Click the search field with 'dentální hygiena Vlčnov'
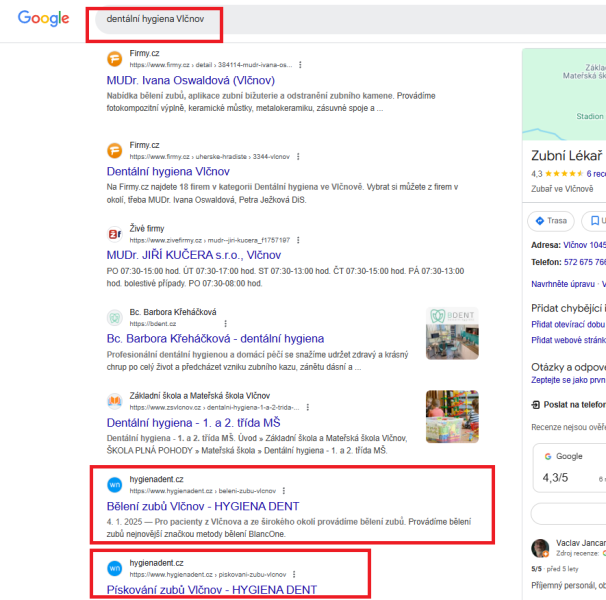 pyautogui.click(x=350, y=19)
